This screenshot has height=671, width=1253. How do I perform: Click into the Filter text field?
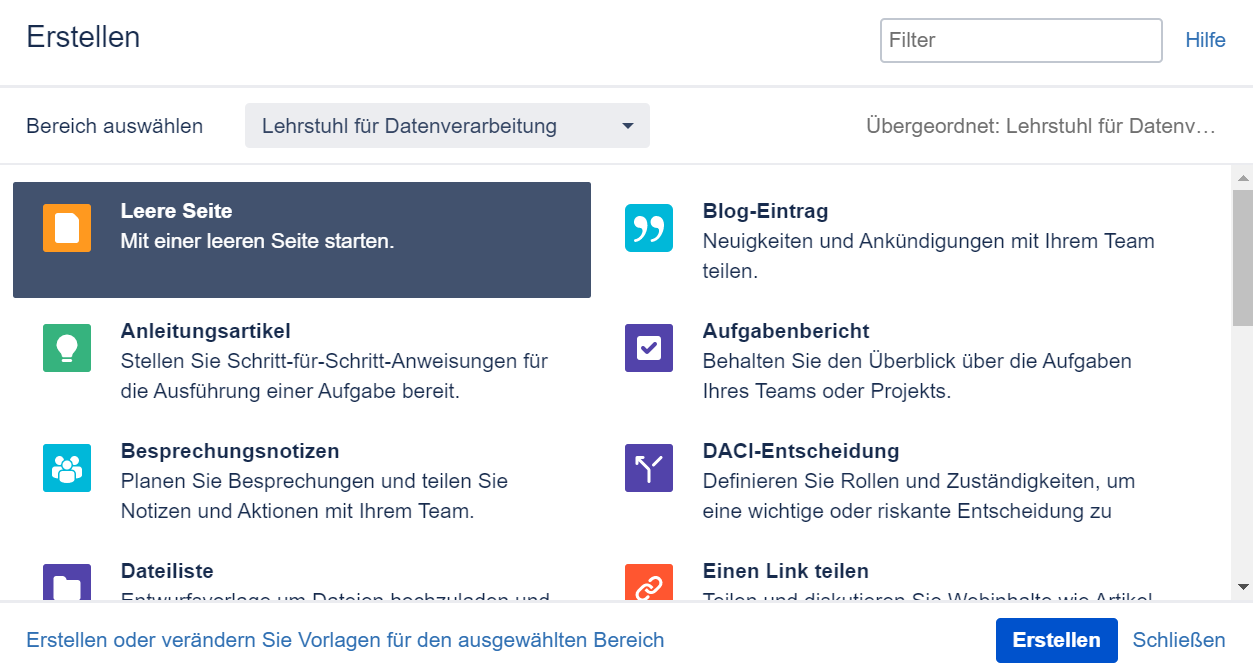(1020, 41)
